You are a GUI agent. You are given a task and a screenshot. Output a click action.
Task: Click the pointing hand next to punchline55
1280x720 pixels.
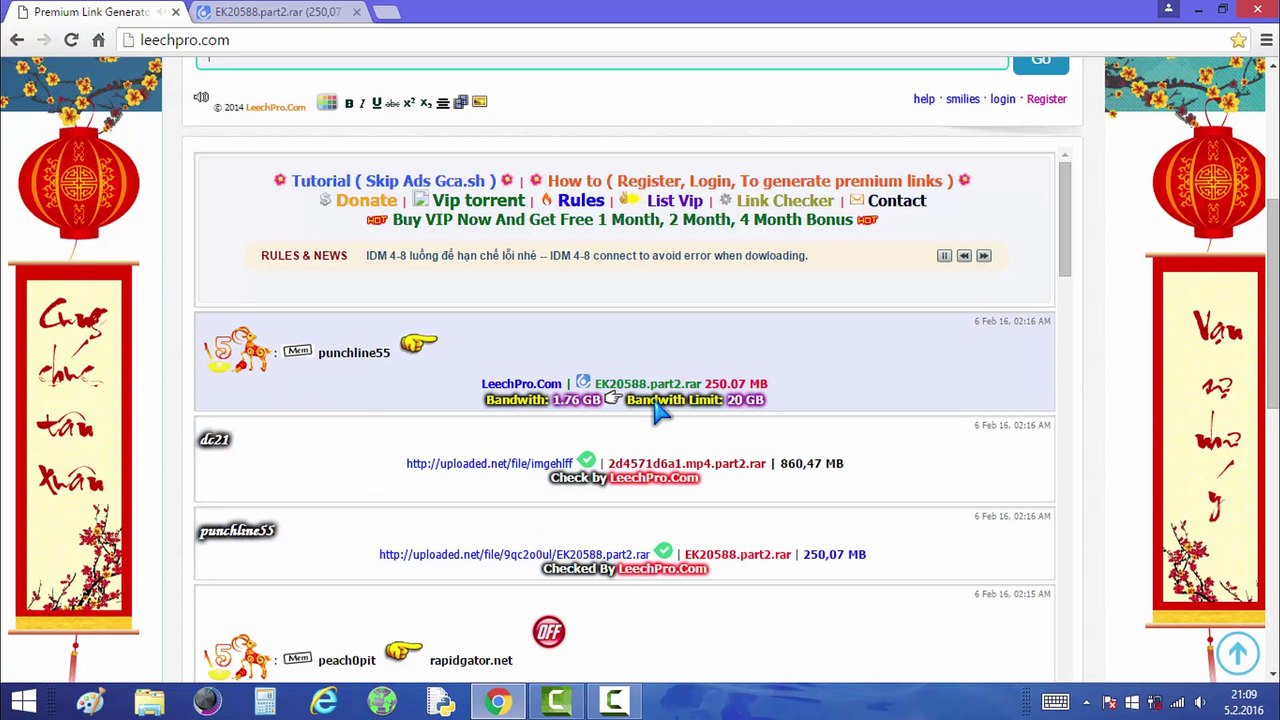(x=418, y=343)
